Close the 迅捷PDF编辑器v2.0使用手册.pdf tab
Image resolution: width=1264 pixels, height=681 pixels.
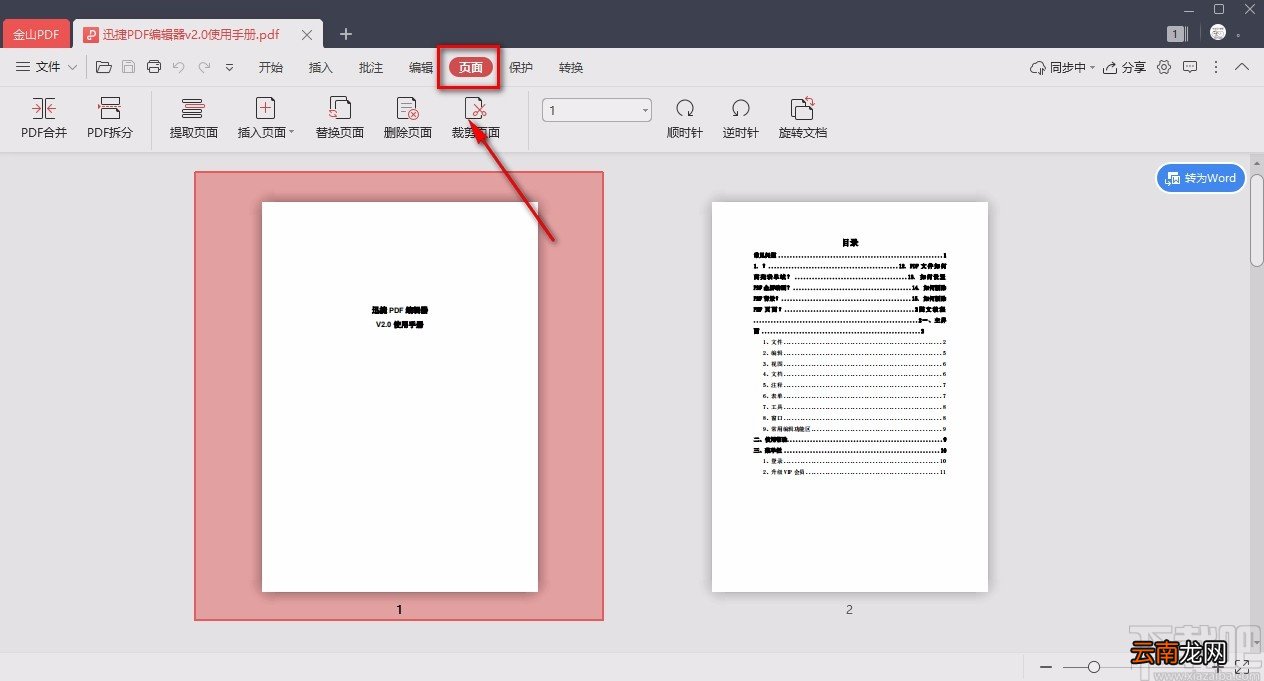tap(307, 34)
